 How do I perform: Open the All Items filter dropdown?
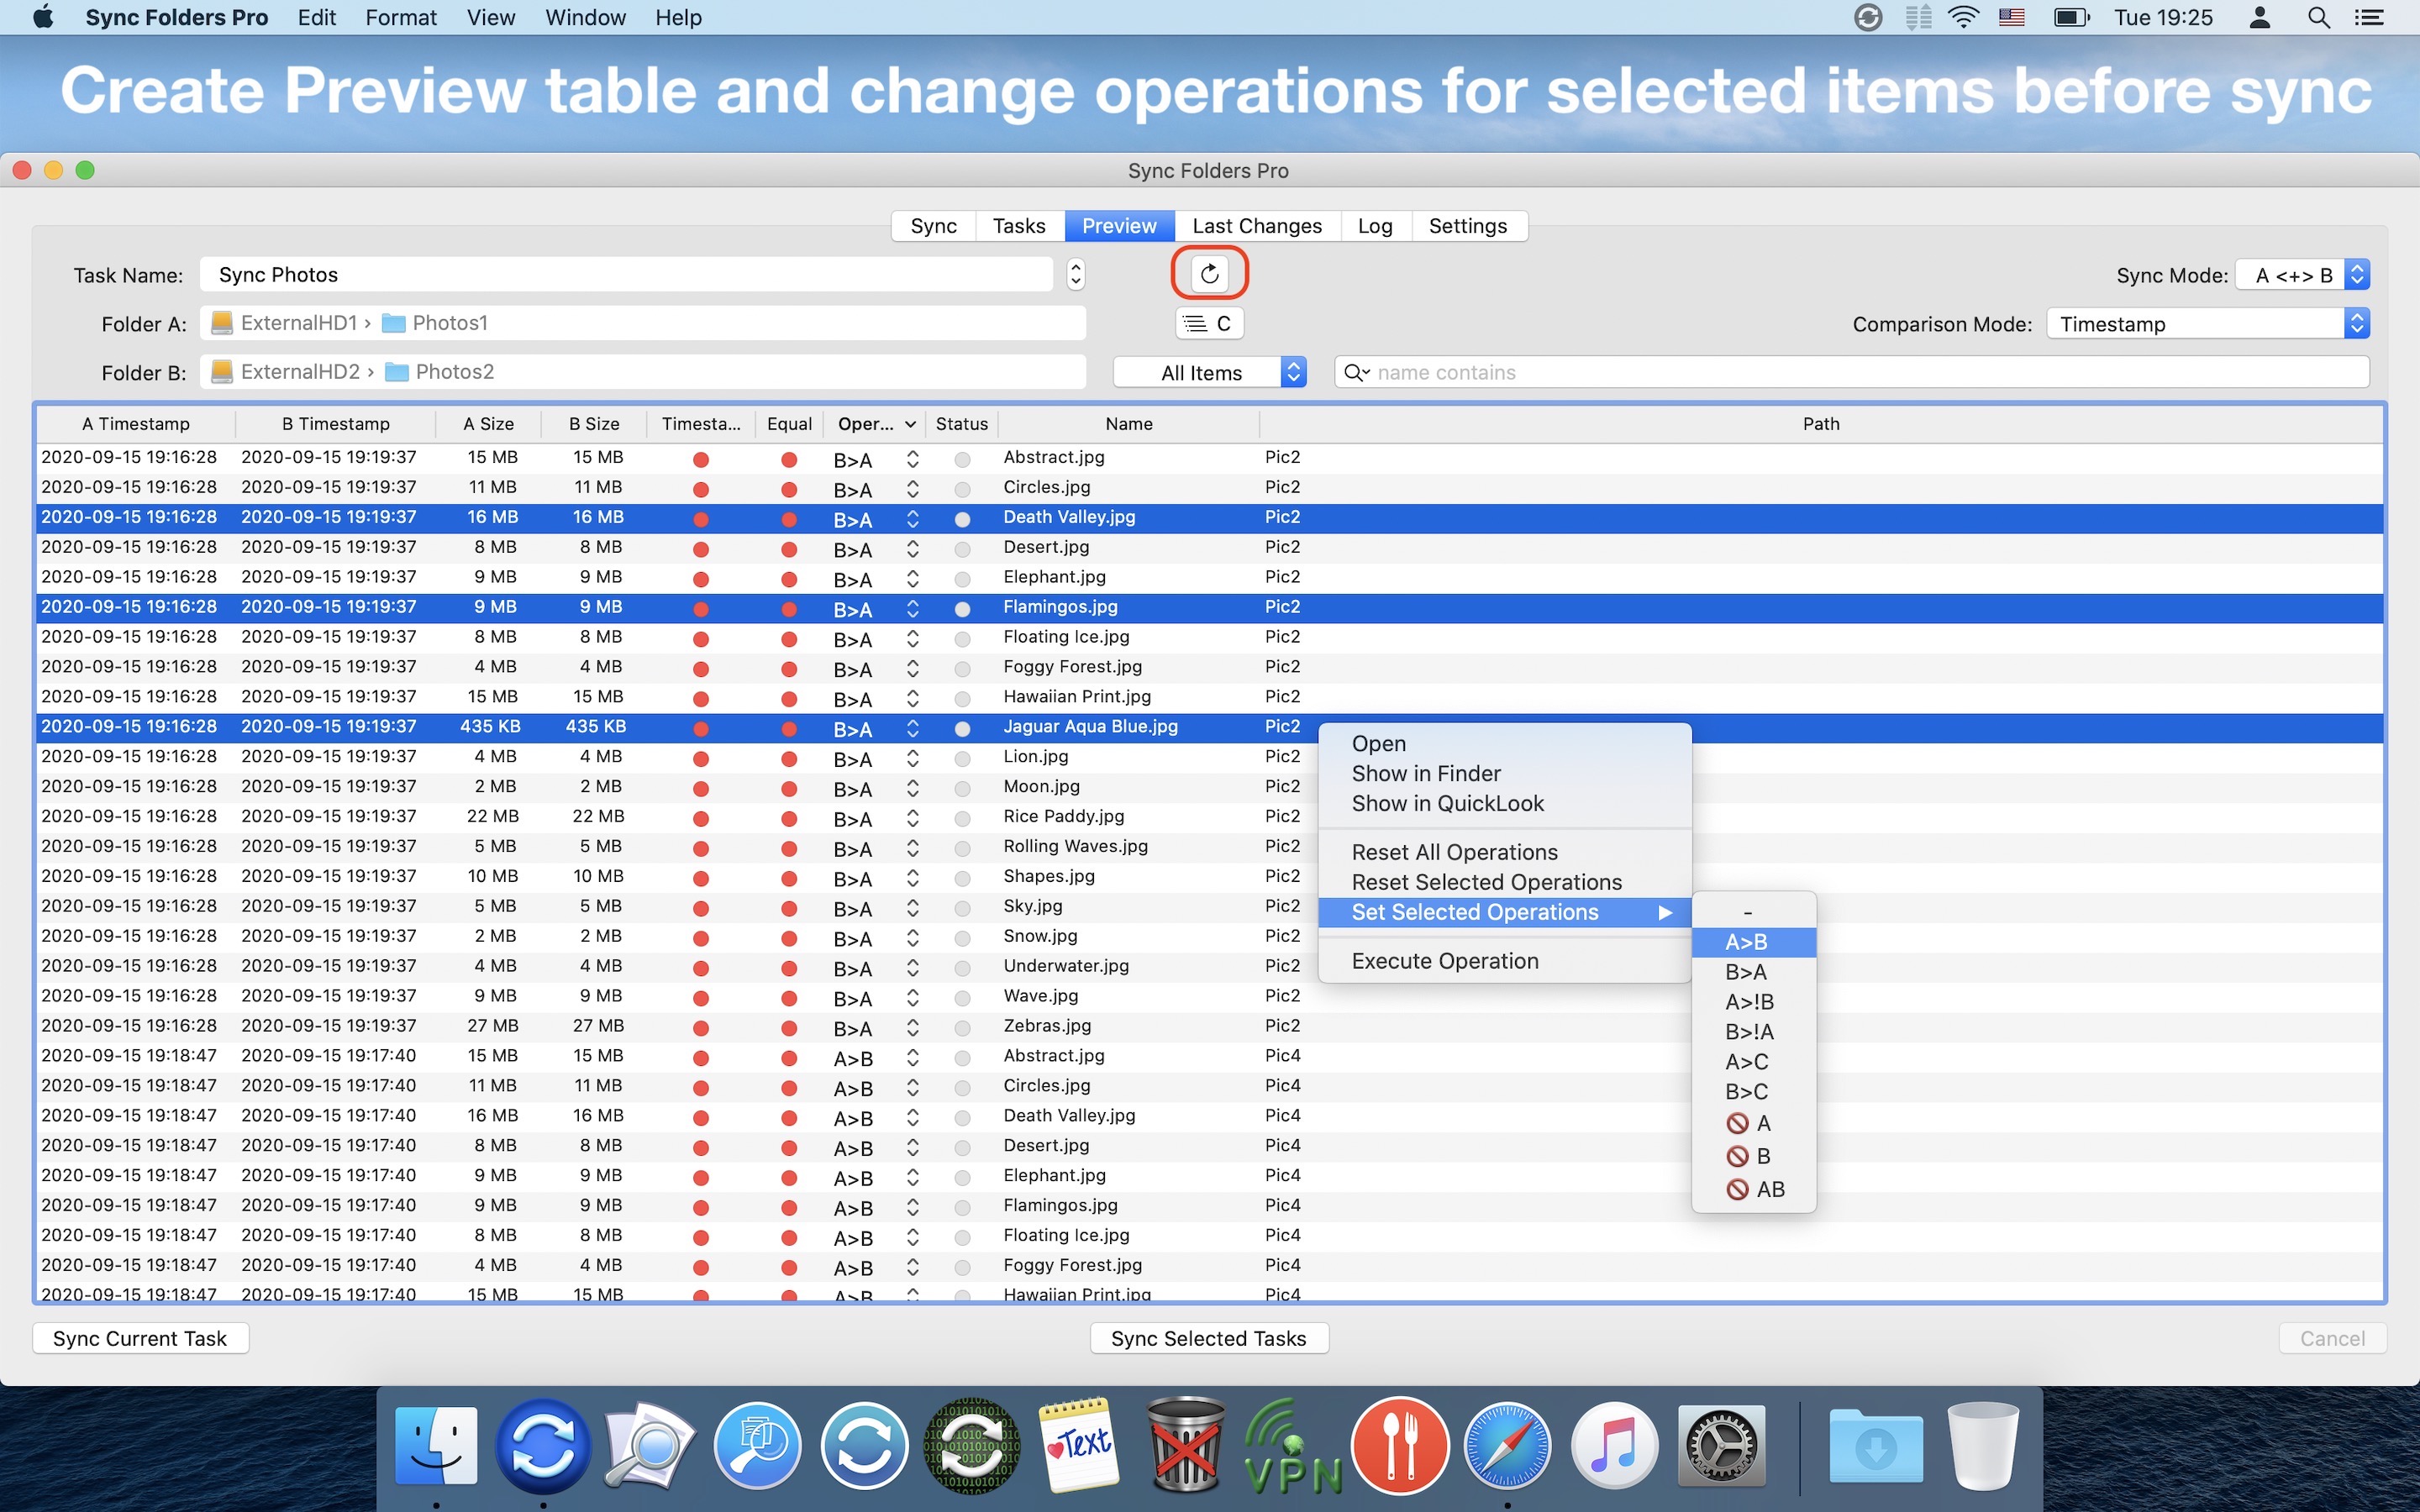[x=1209, y=373]
